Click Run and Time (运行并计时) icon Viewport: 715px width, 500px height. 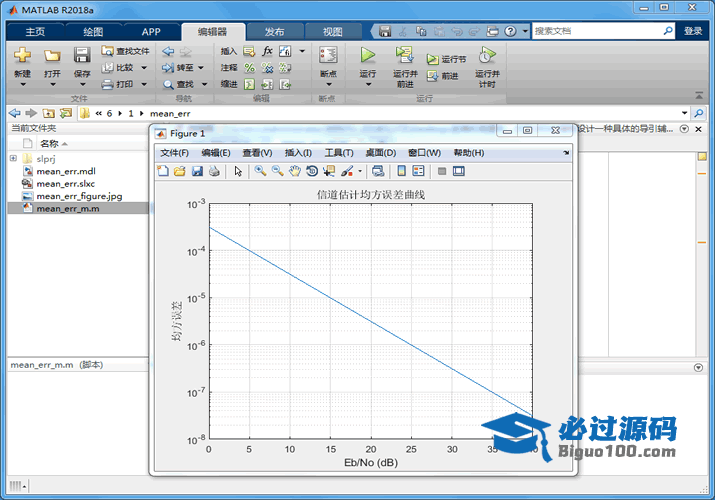click(487, 55)
